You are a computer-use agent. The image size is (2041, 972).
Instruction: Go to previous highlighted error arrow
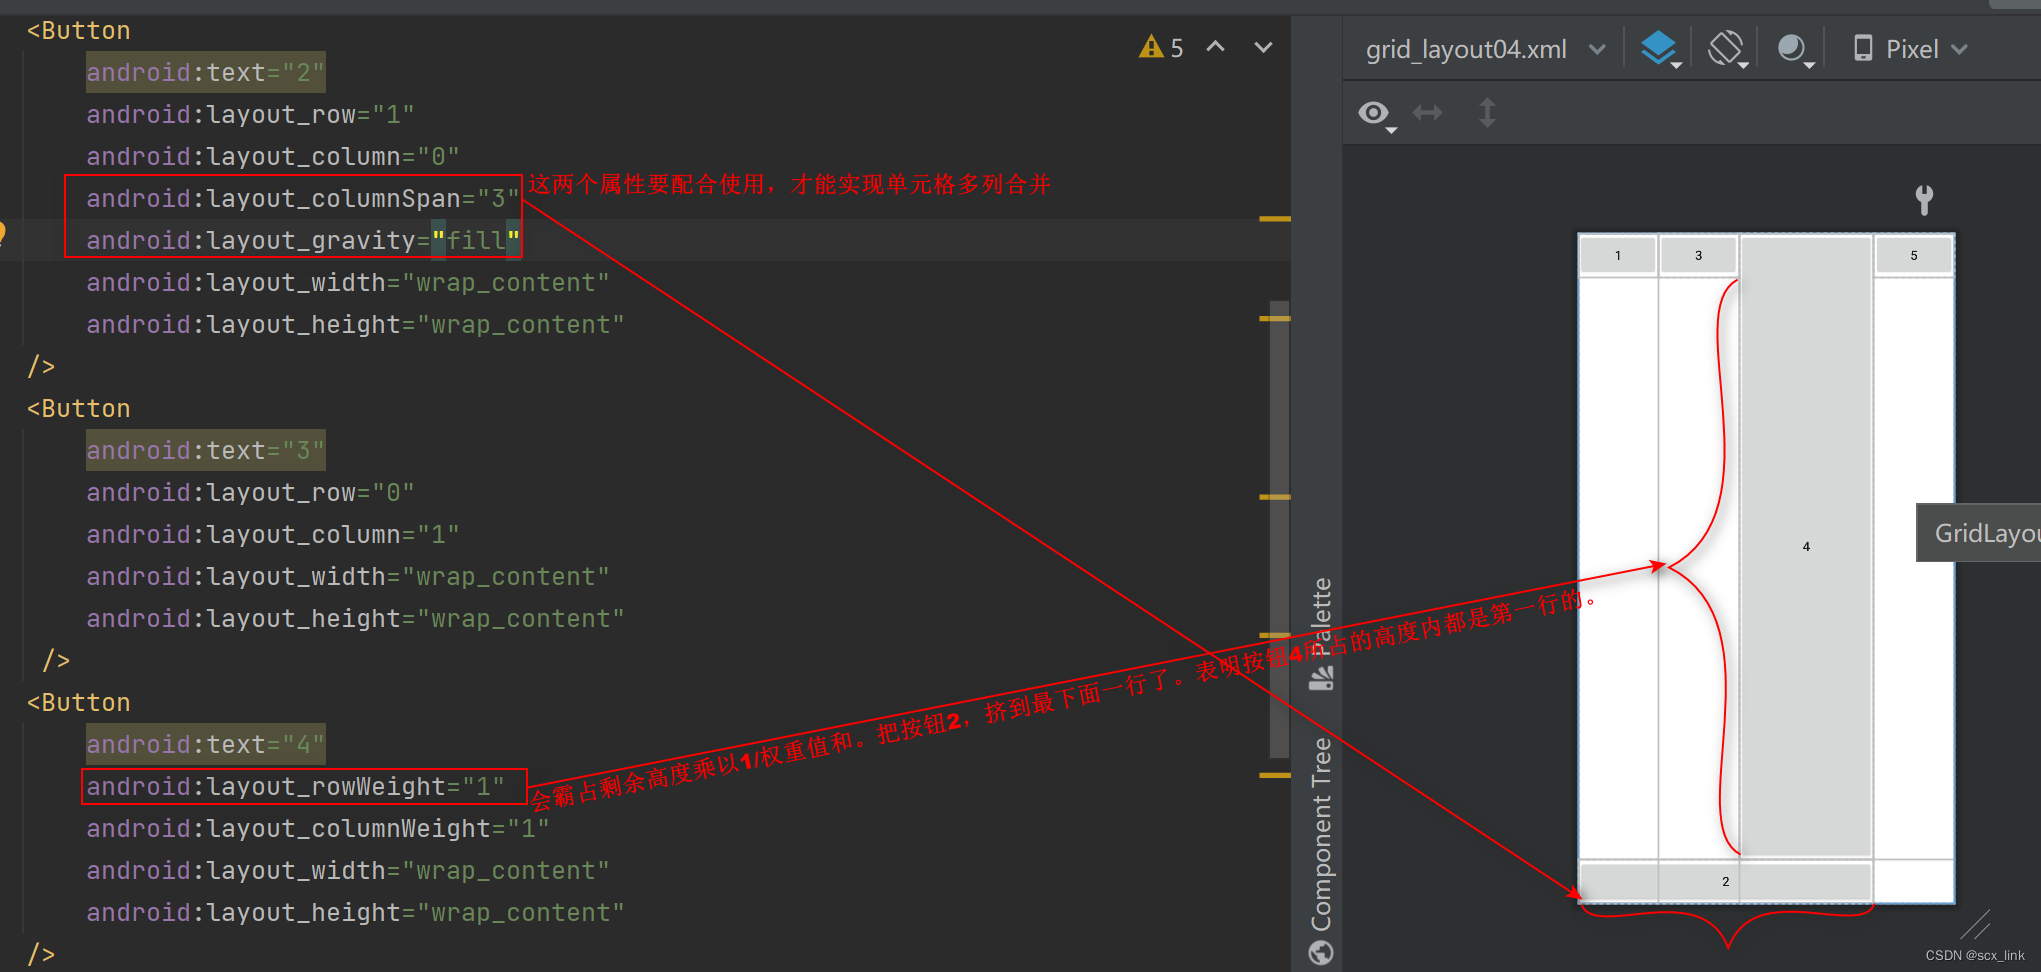[x=1216, y=47]
